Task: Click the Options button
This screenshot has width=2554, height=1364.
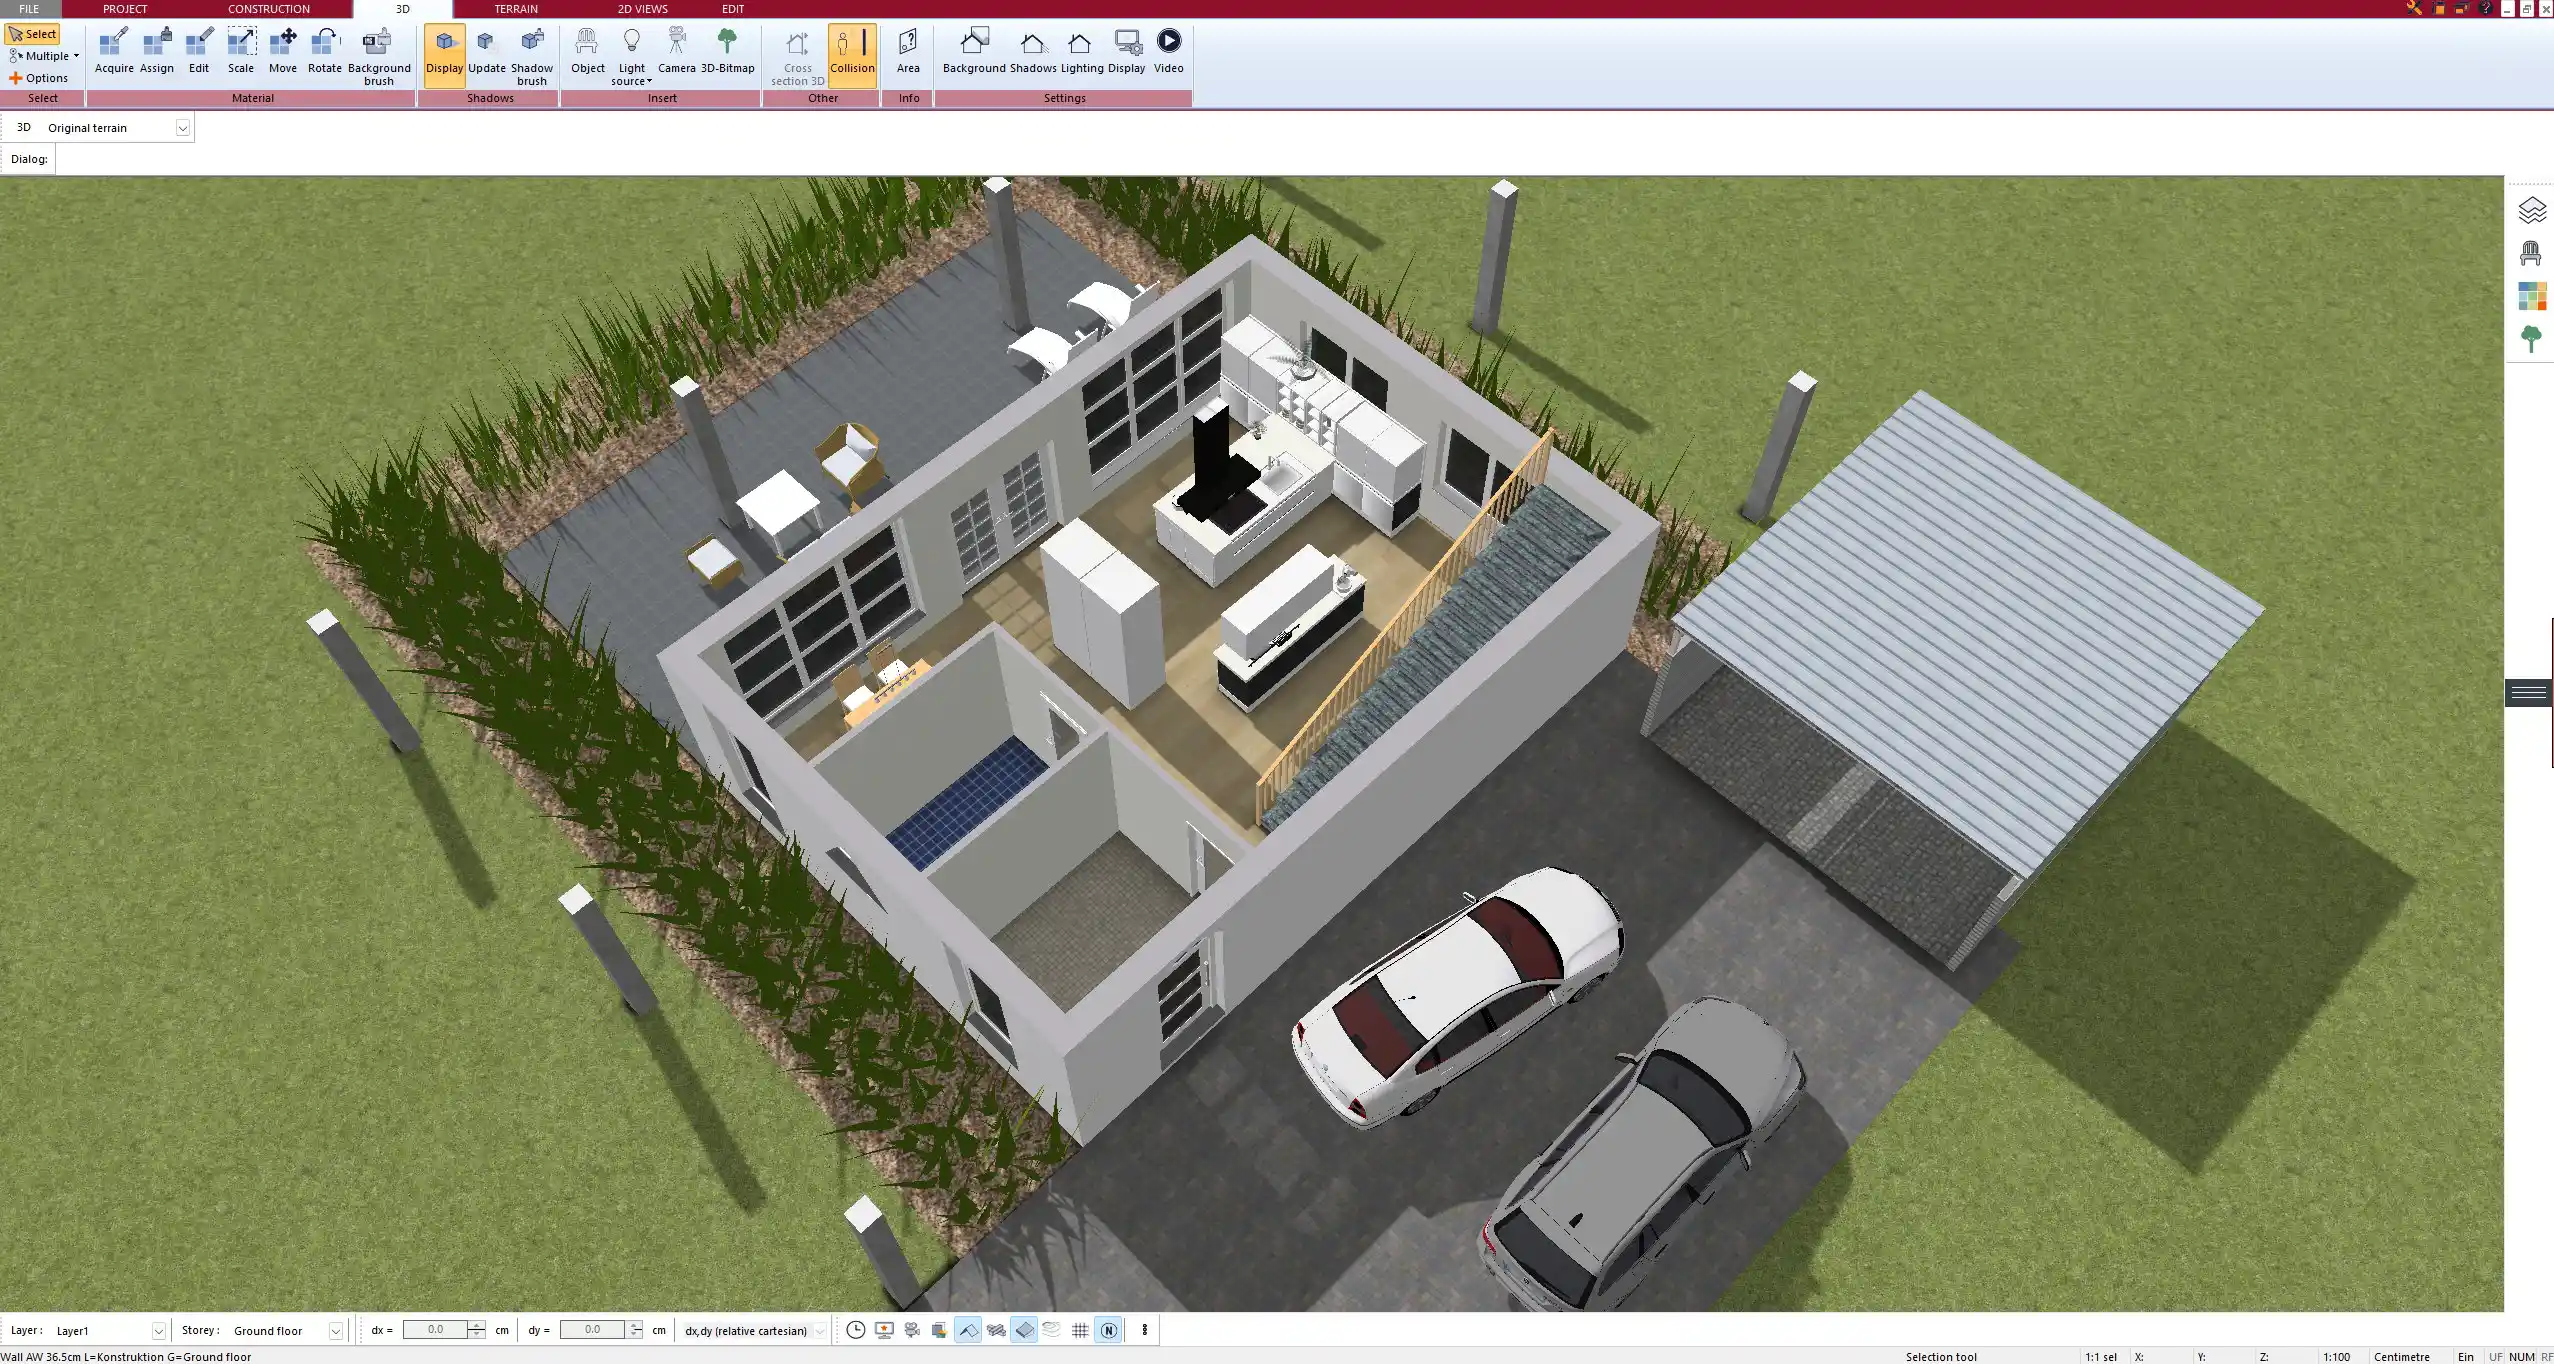Action: 39,78
